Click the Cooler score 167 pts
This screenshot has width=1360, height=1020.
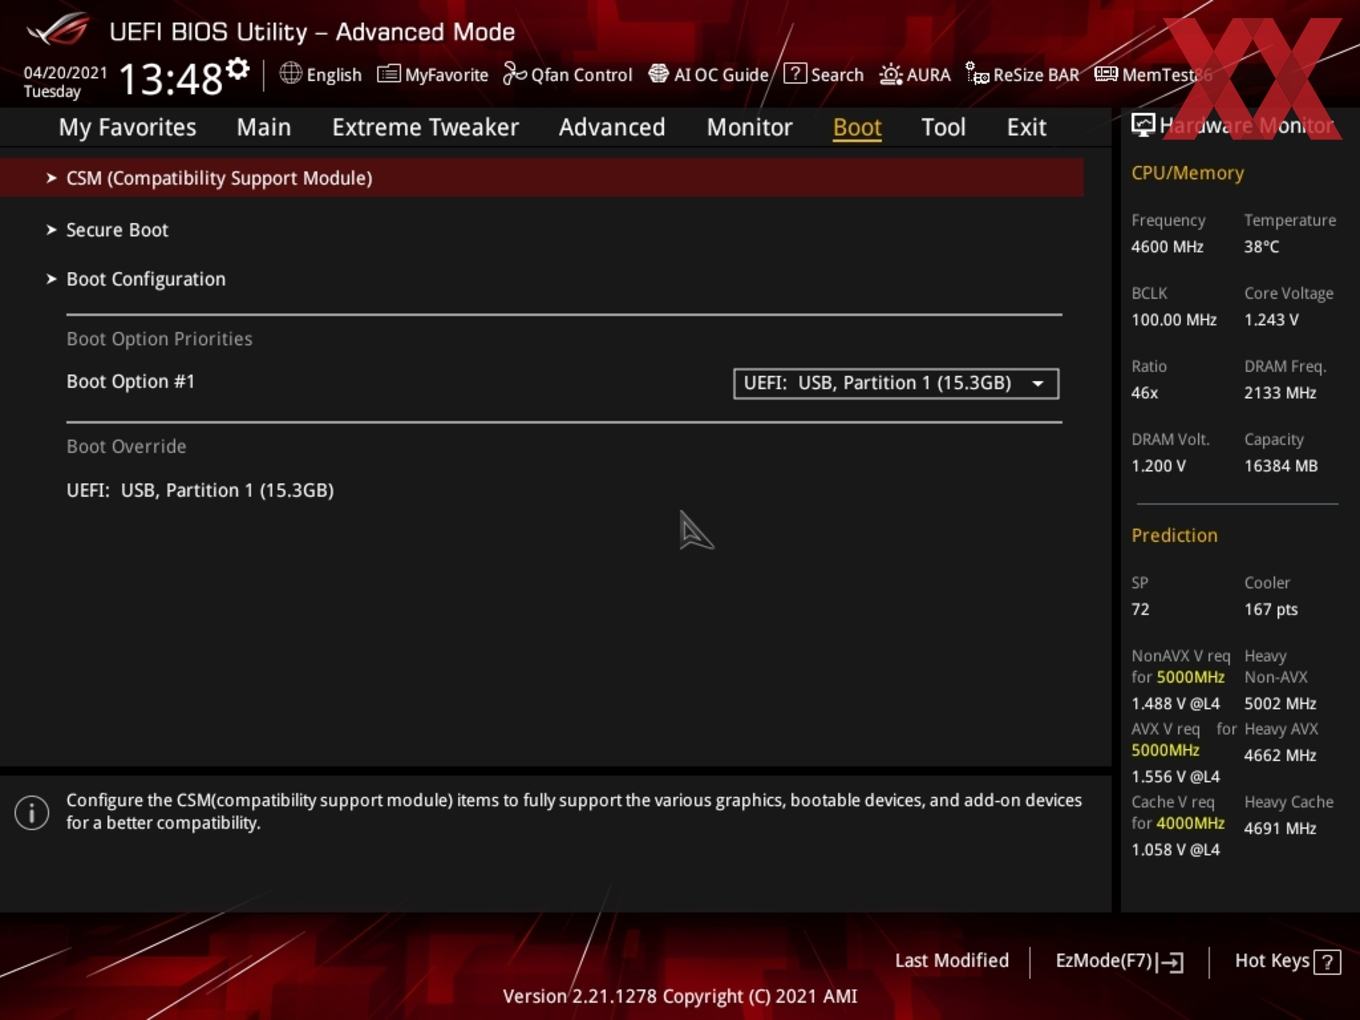coord(1271,609)
